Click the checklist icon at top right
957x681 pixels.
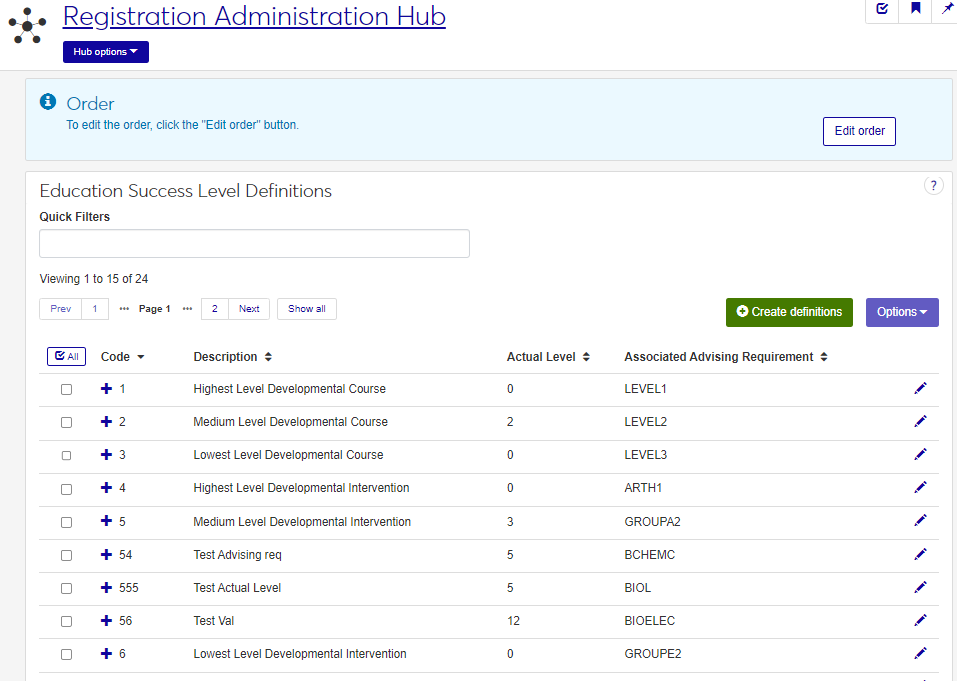[x=881, y=9]
